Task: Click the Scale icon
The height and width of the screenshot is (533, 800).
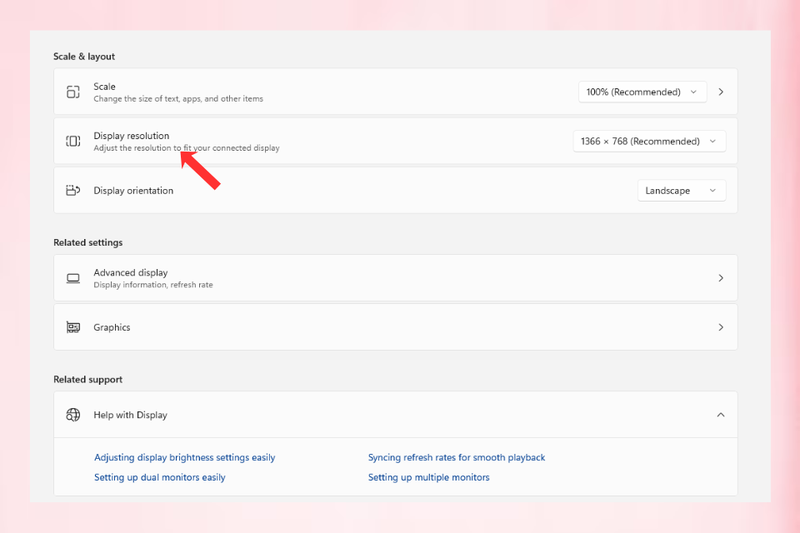Action: (73, 92)
